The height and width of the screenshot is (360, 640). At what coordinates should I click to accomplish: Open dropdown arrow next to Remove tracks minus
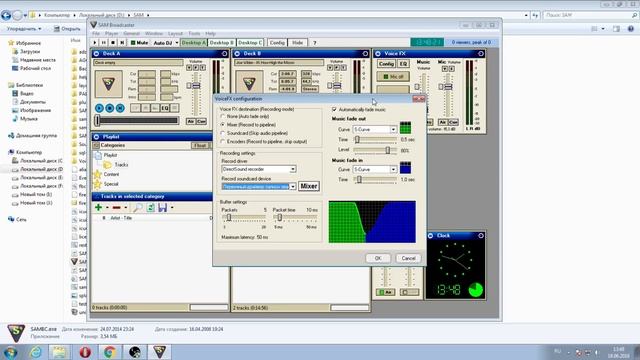coord(126,208)
